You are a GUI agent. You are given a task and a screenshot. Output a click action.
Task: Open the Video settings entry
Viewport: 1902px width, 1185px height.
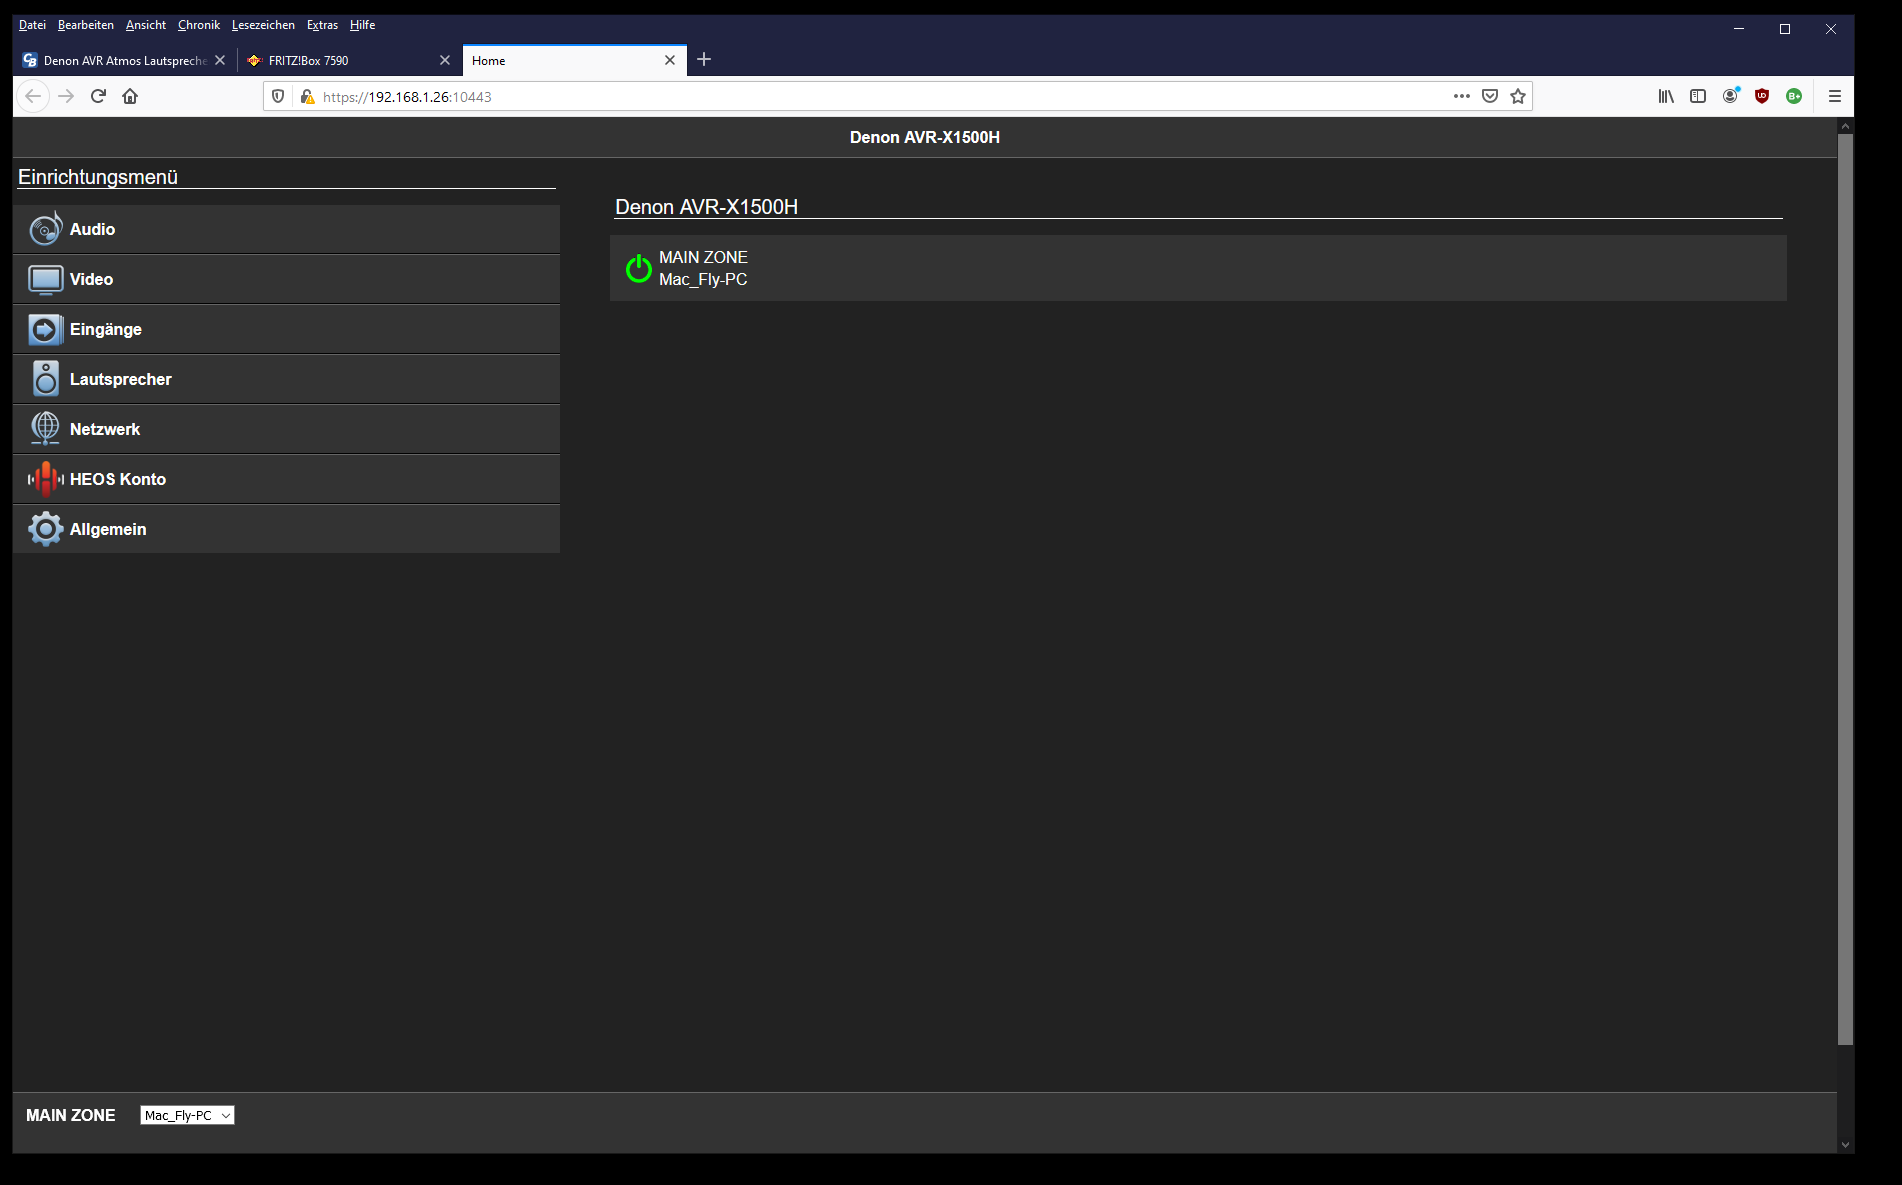tap(287, 279)
